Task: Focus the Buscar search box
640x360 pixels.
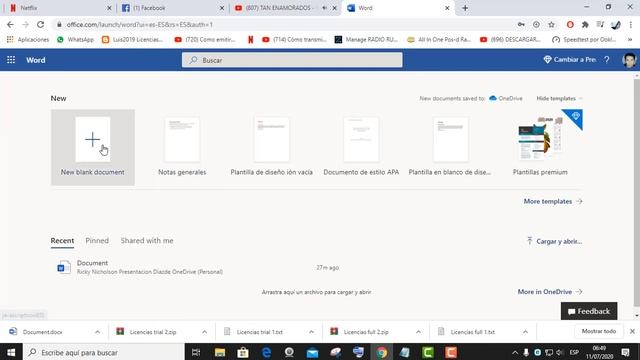Action: (292, 60)
